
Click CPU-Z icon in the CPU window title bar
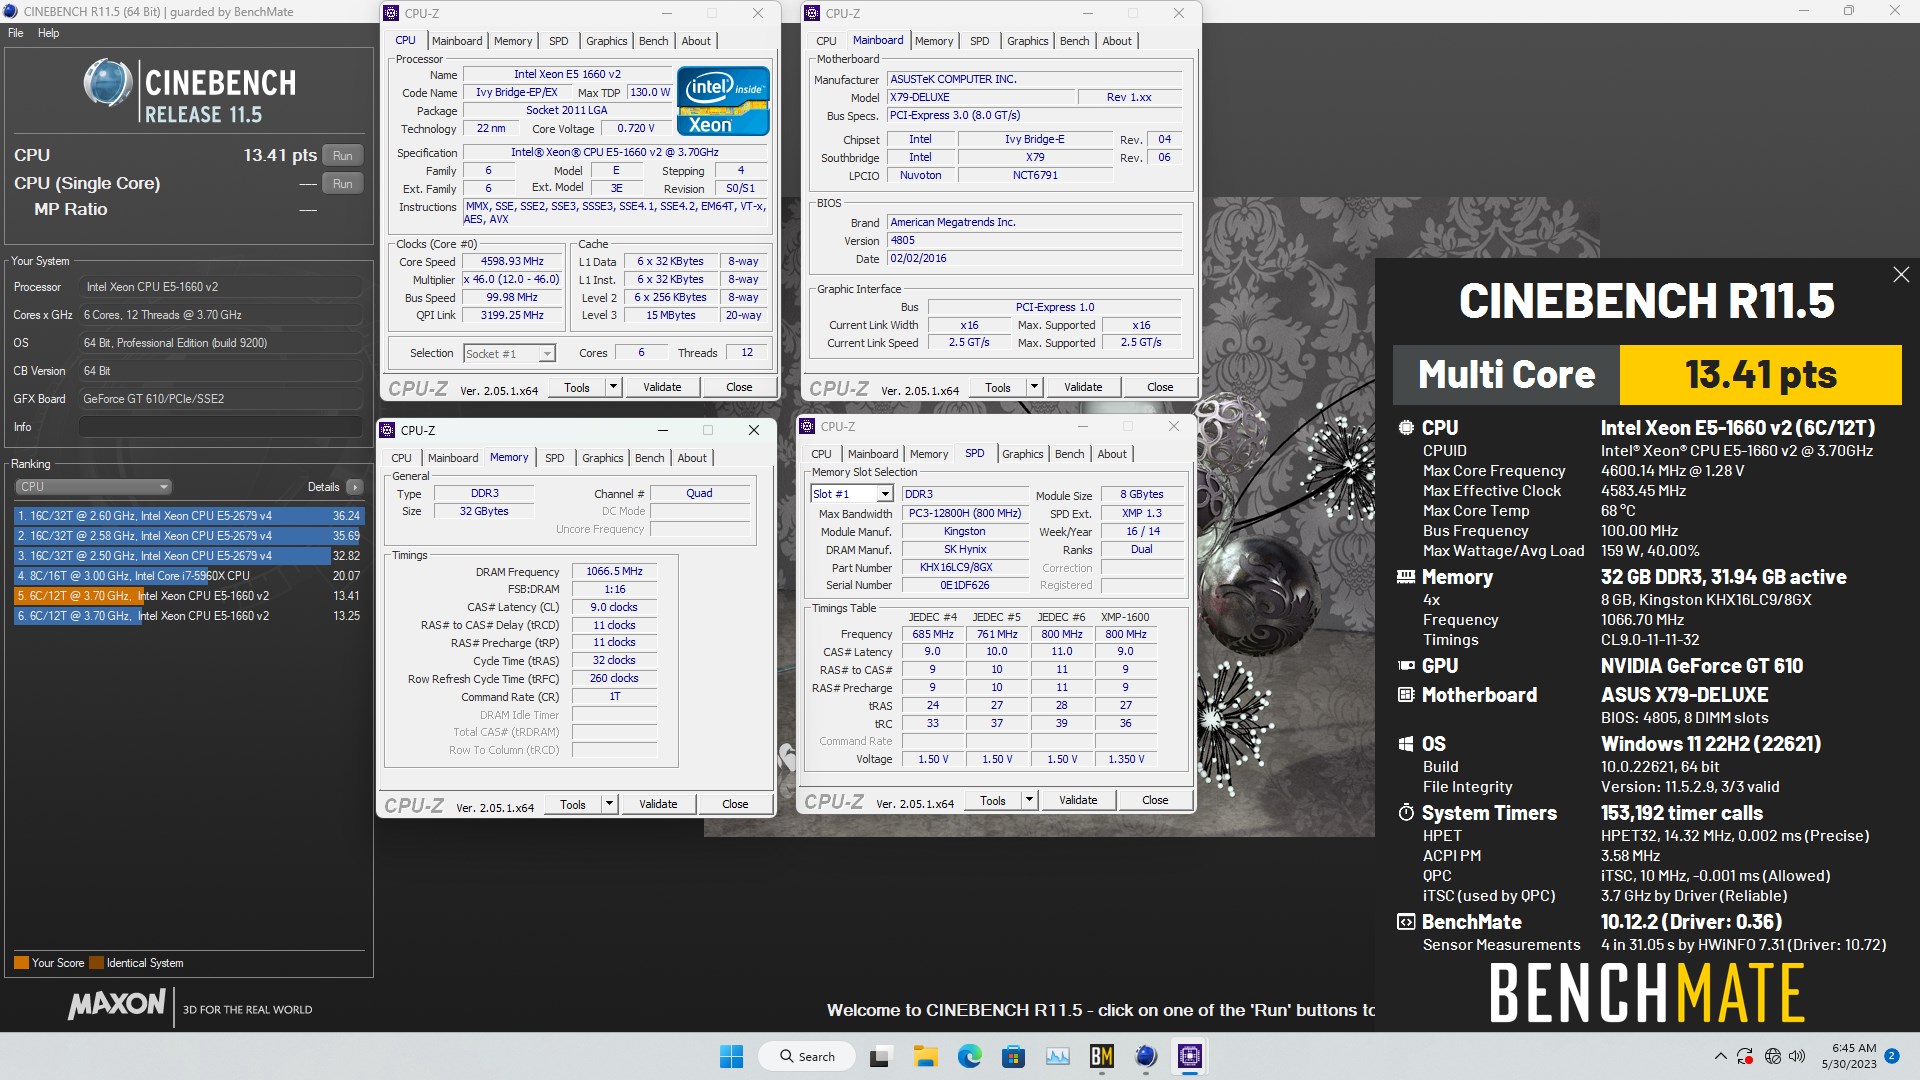click(x=391, y=13)
